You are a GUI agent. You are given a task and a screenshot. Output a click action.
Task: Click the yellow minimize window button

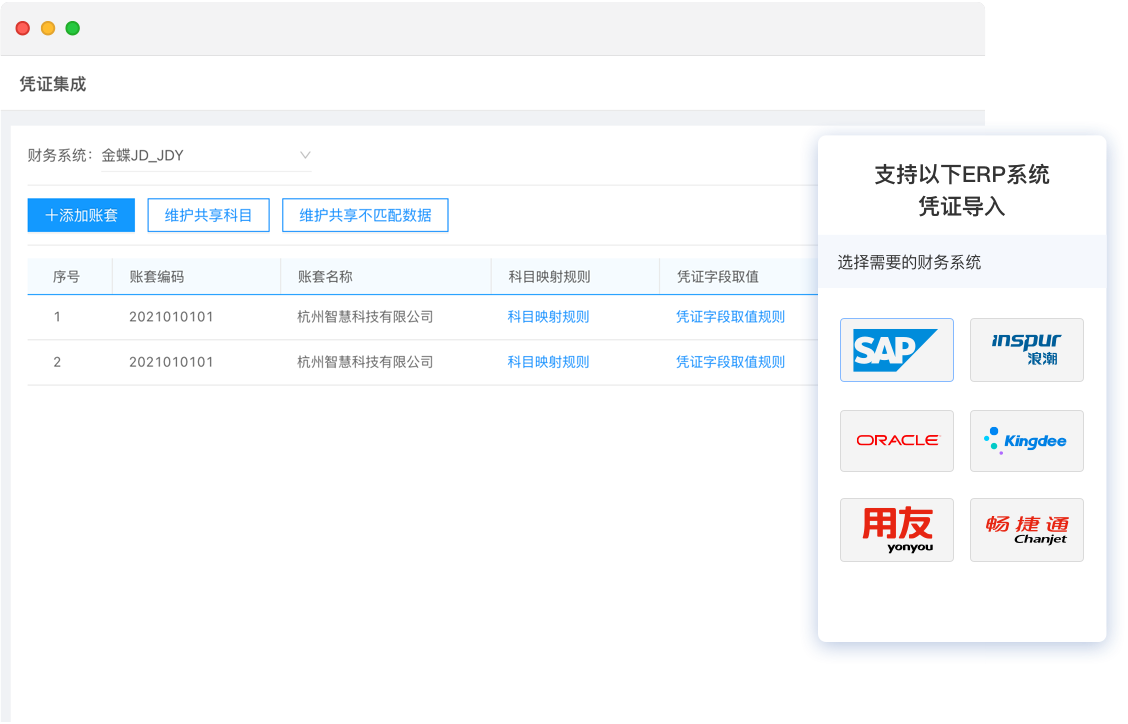point(47,28)
